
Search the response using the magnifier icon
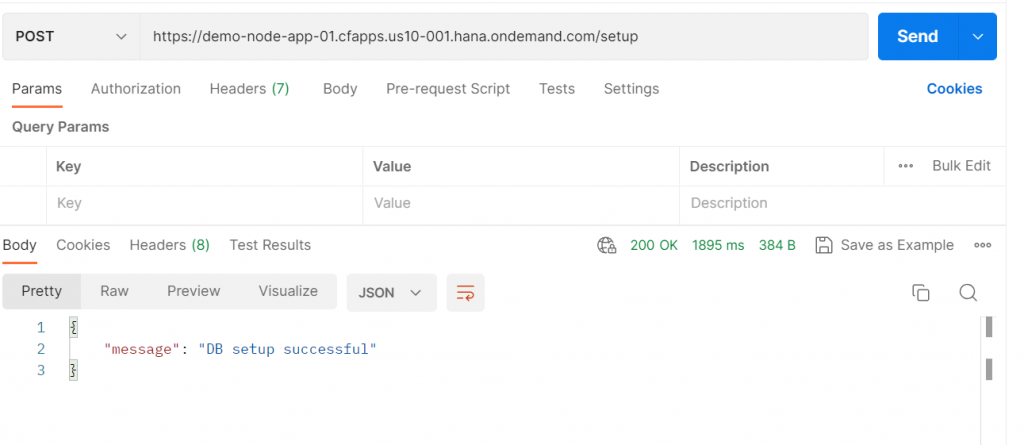click(968, 293)
